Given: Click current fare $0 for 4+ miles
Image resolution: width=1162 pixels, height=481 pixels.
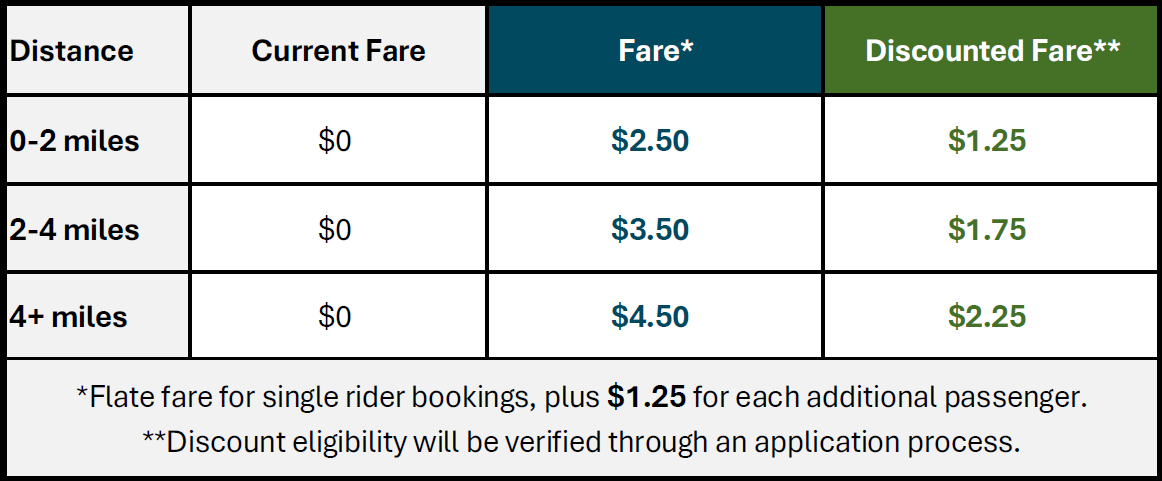Looking at the screenshot, I should 335,317.
